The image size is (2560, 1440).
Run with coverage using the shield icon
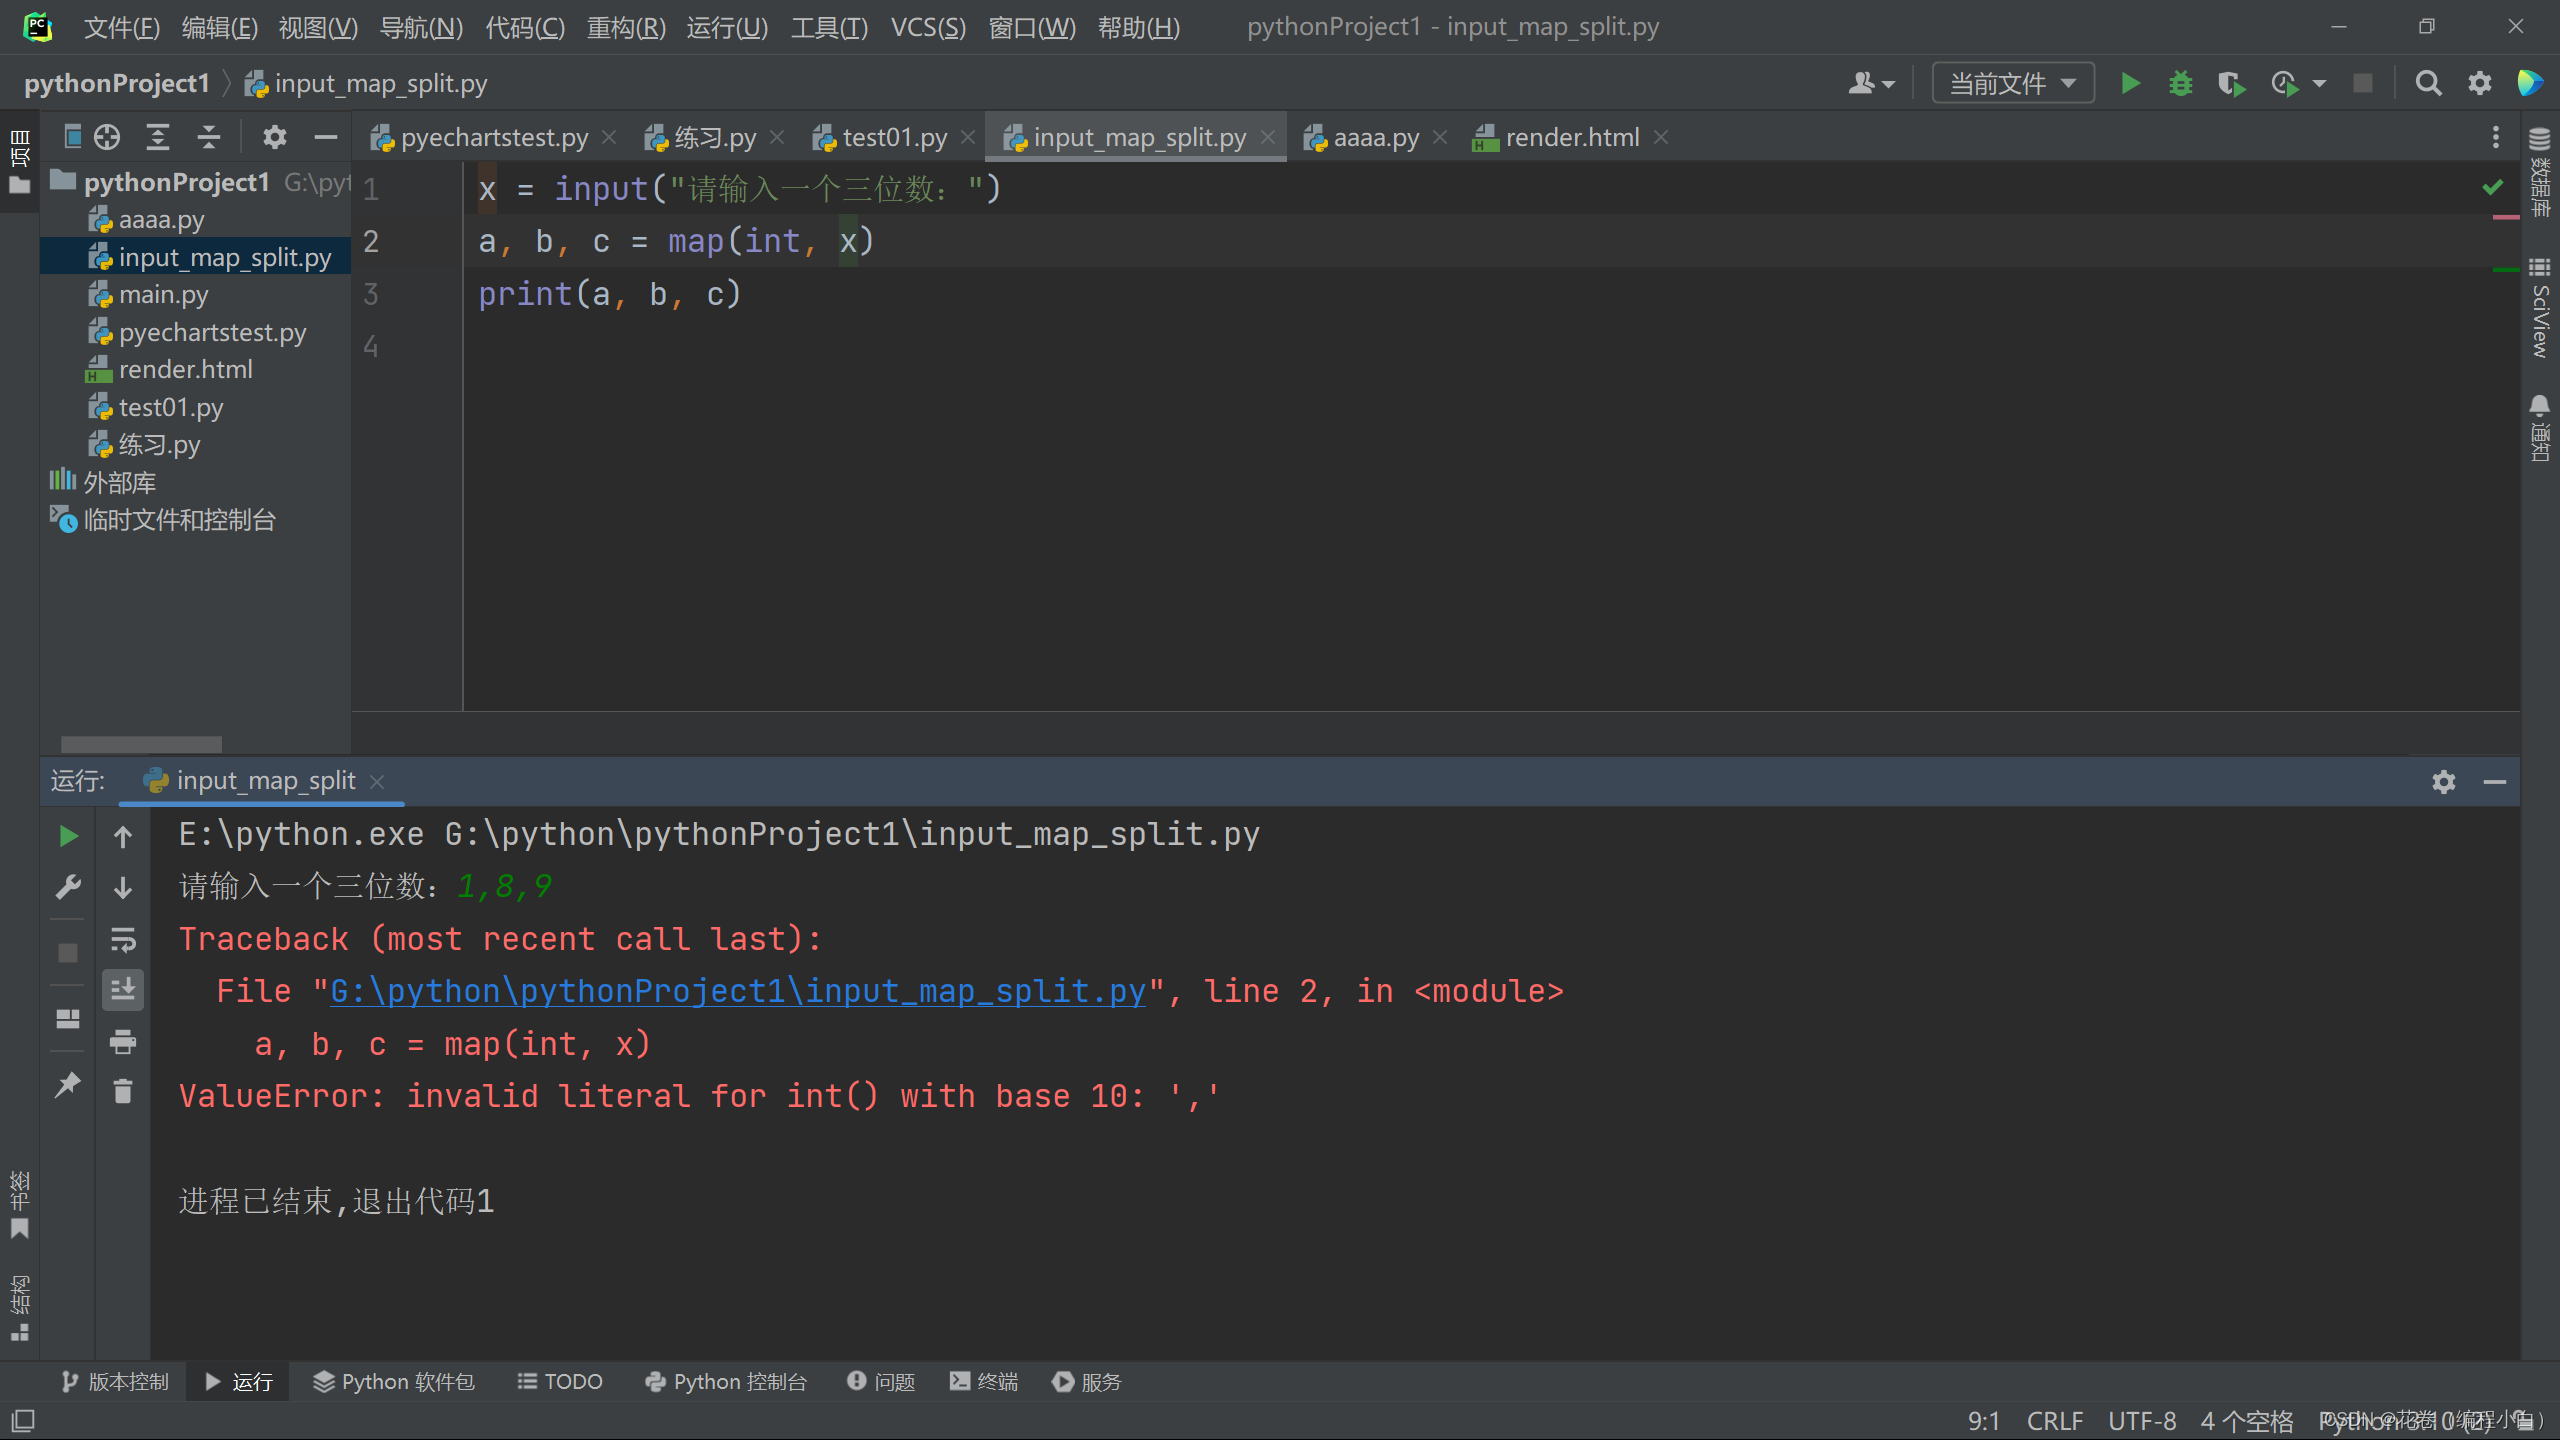[2230, 83]
